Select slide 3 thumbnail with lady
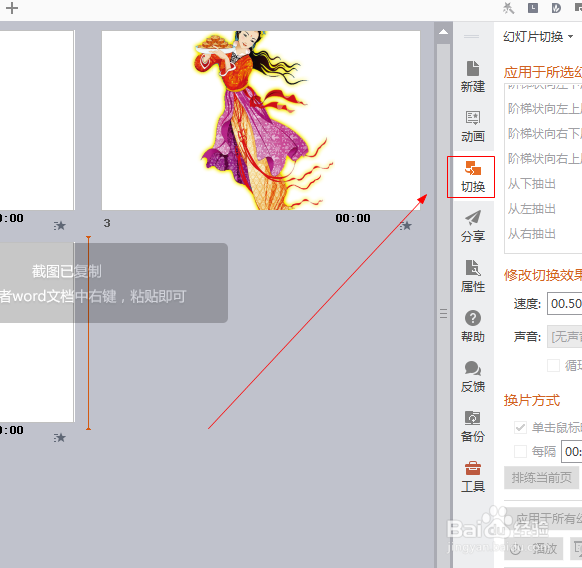 (x=261, y=120)
